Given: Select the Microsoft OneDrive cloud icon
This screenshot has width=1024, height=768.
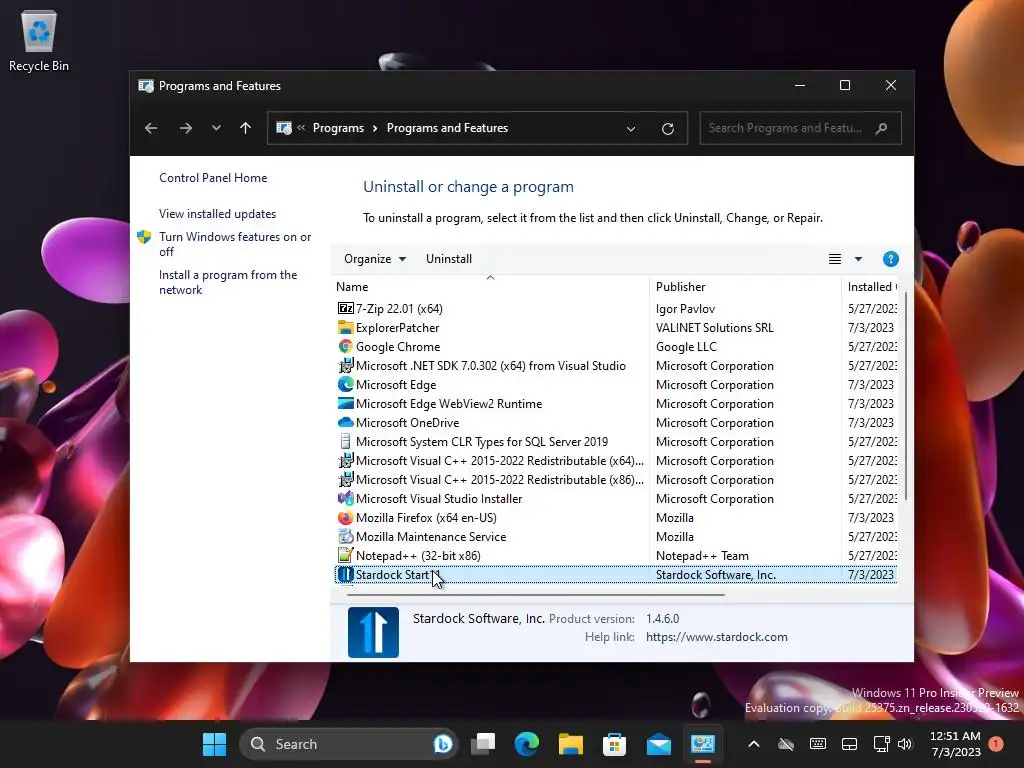Looking at the screenshot, I should (345, 423).
